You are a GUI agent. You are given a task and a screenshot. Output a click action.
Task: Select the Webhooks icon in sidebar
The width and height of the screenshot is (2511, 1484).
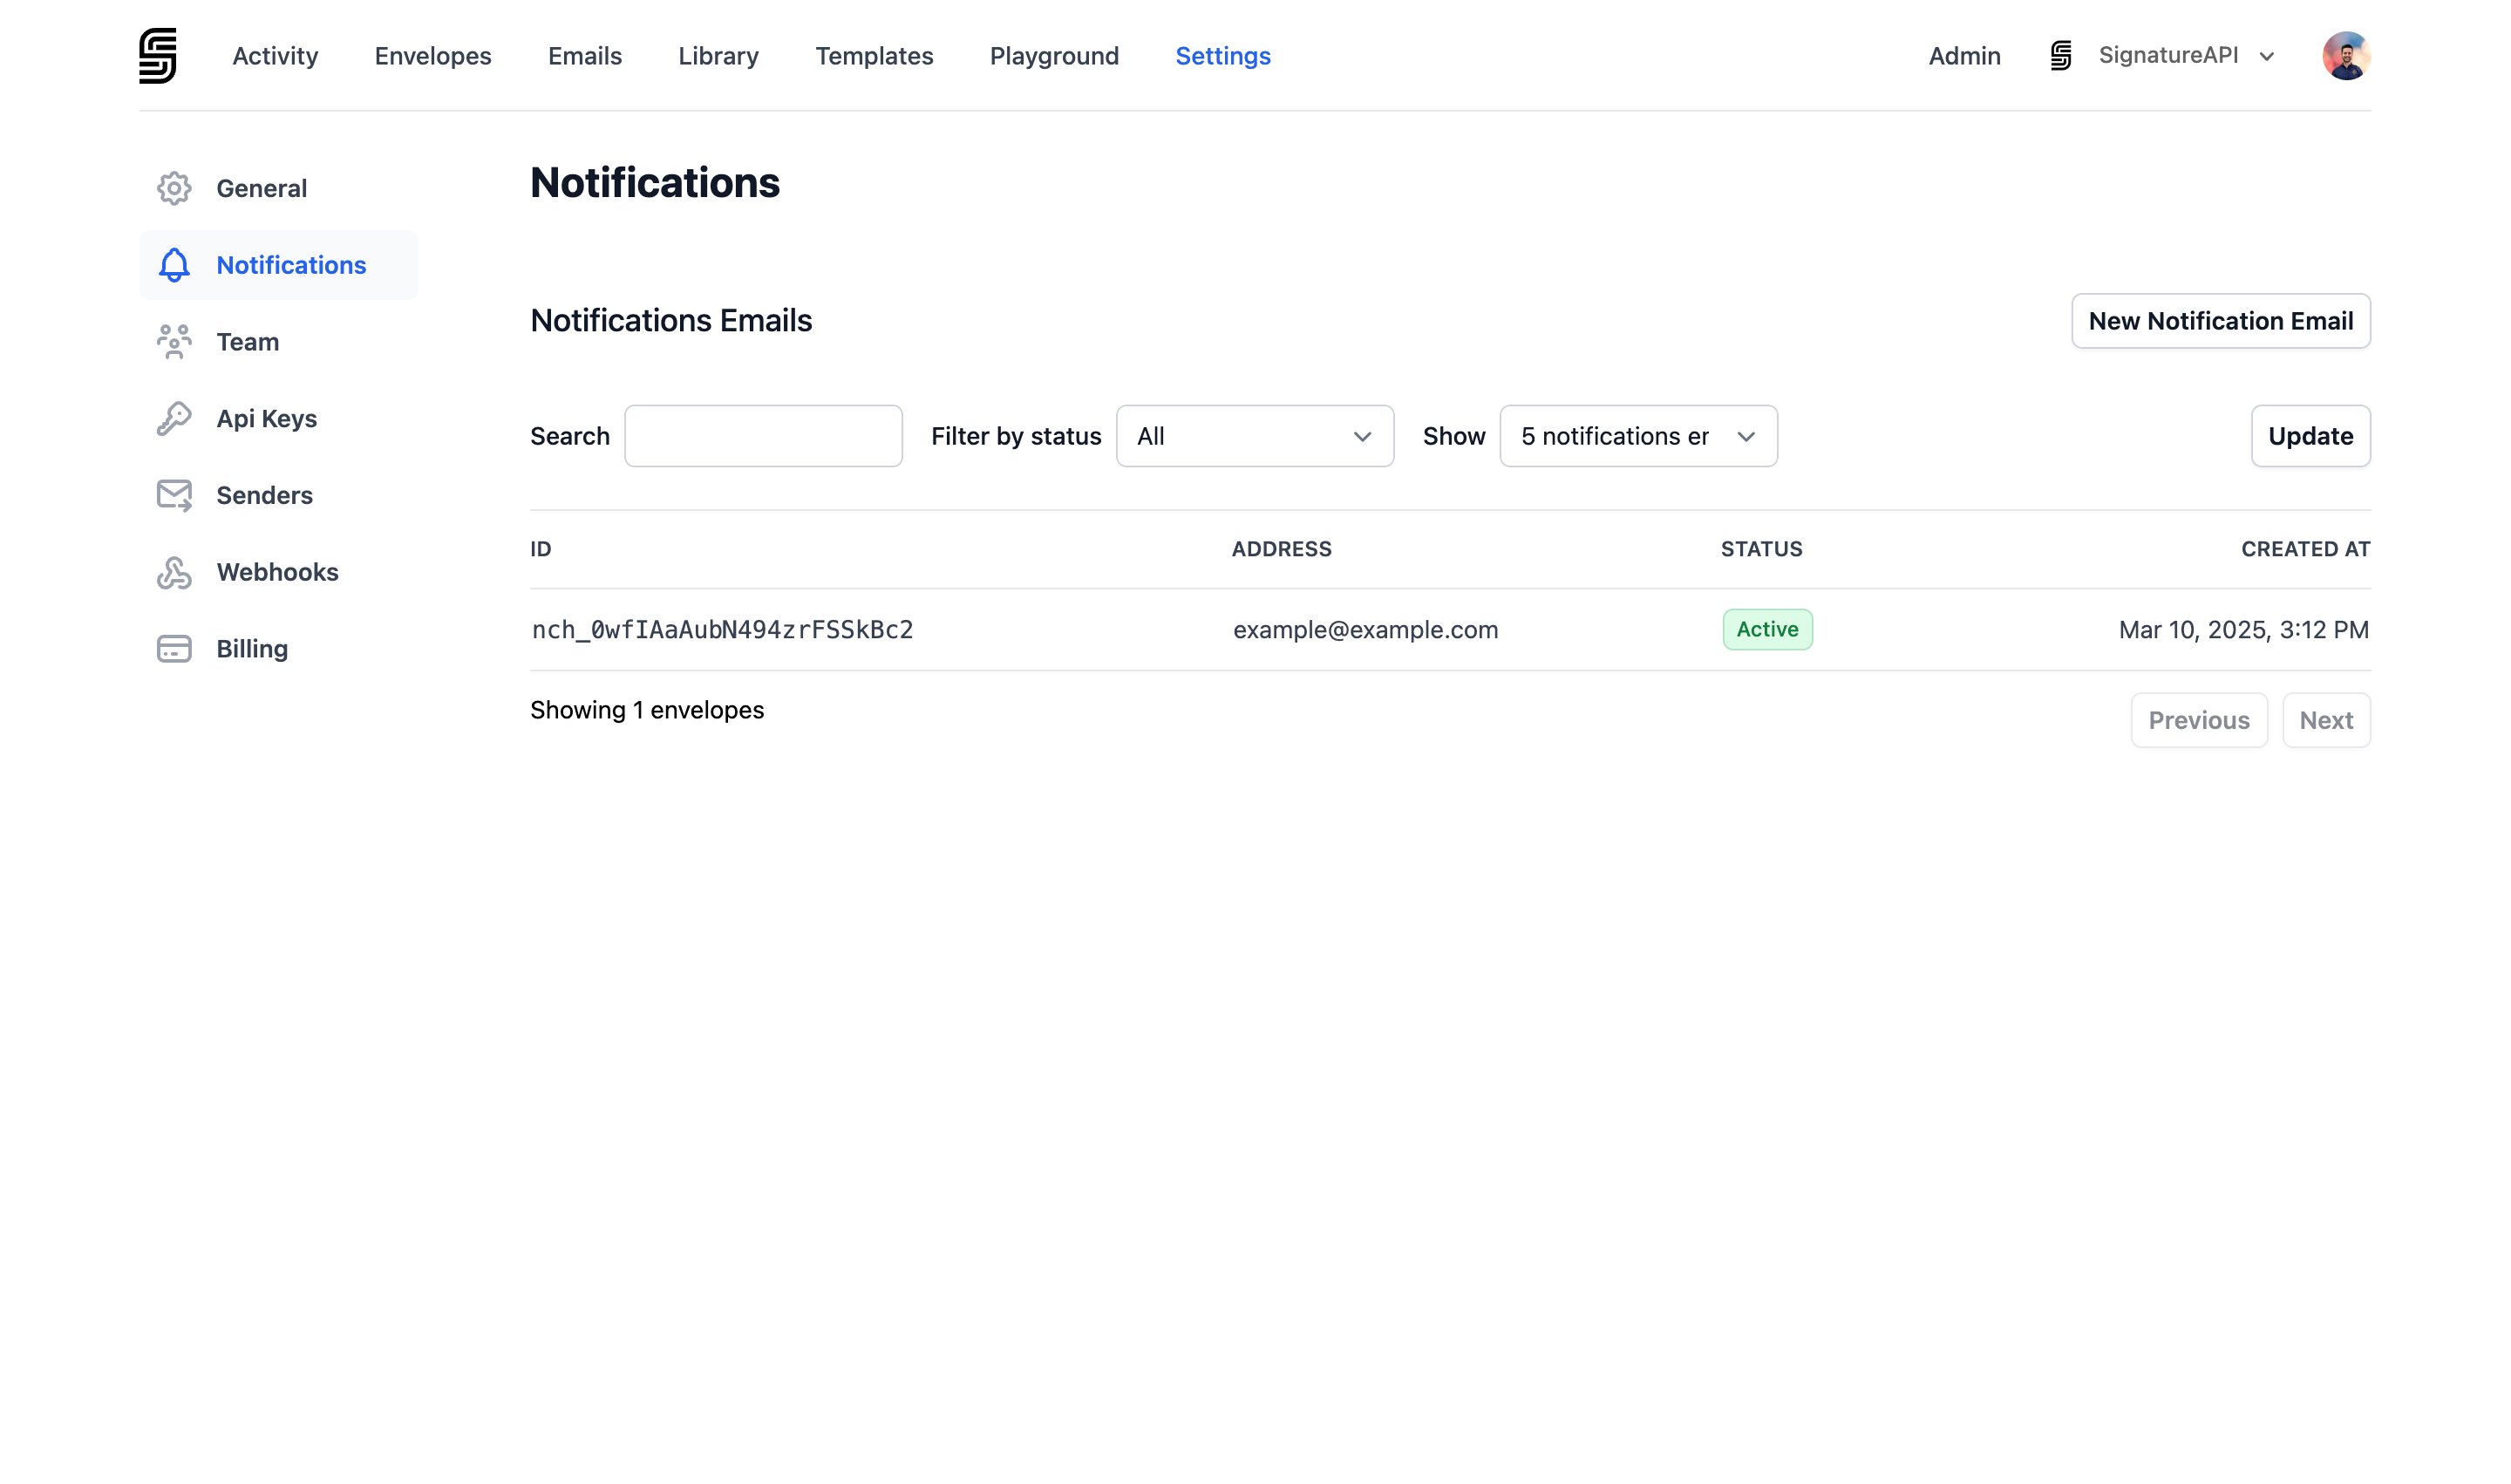(174, 572)
